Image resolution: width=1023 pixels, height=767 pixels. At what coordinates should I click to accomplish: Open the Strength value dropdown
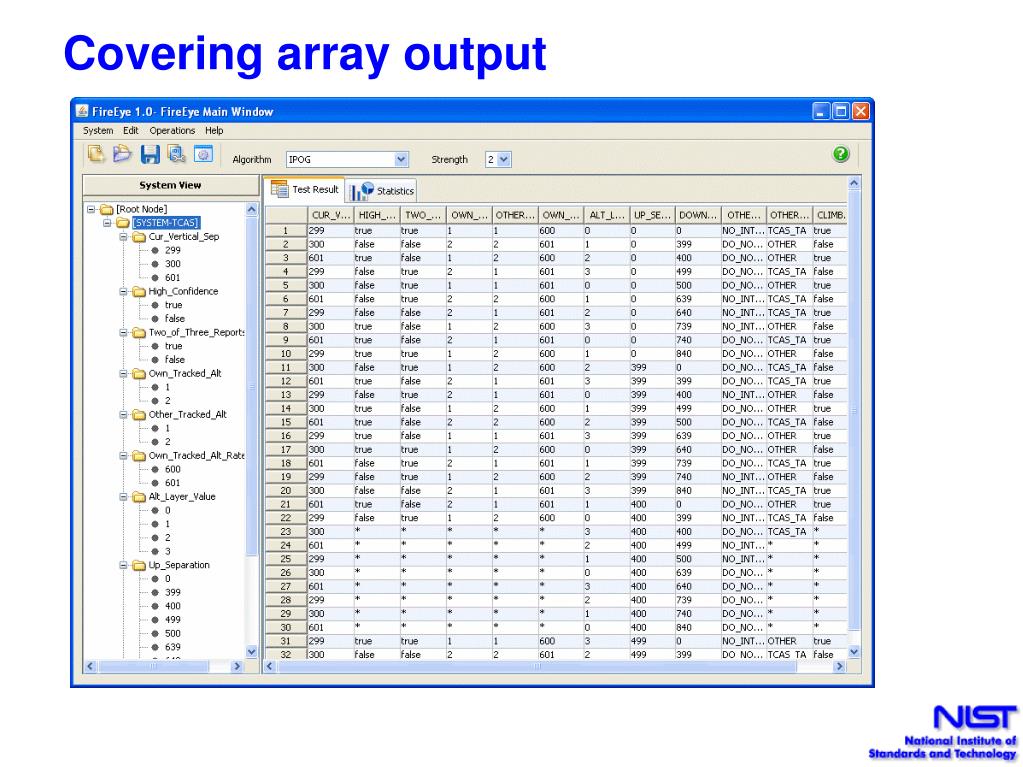pos(498,159)
